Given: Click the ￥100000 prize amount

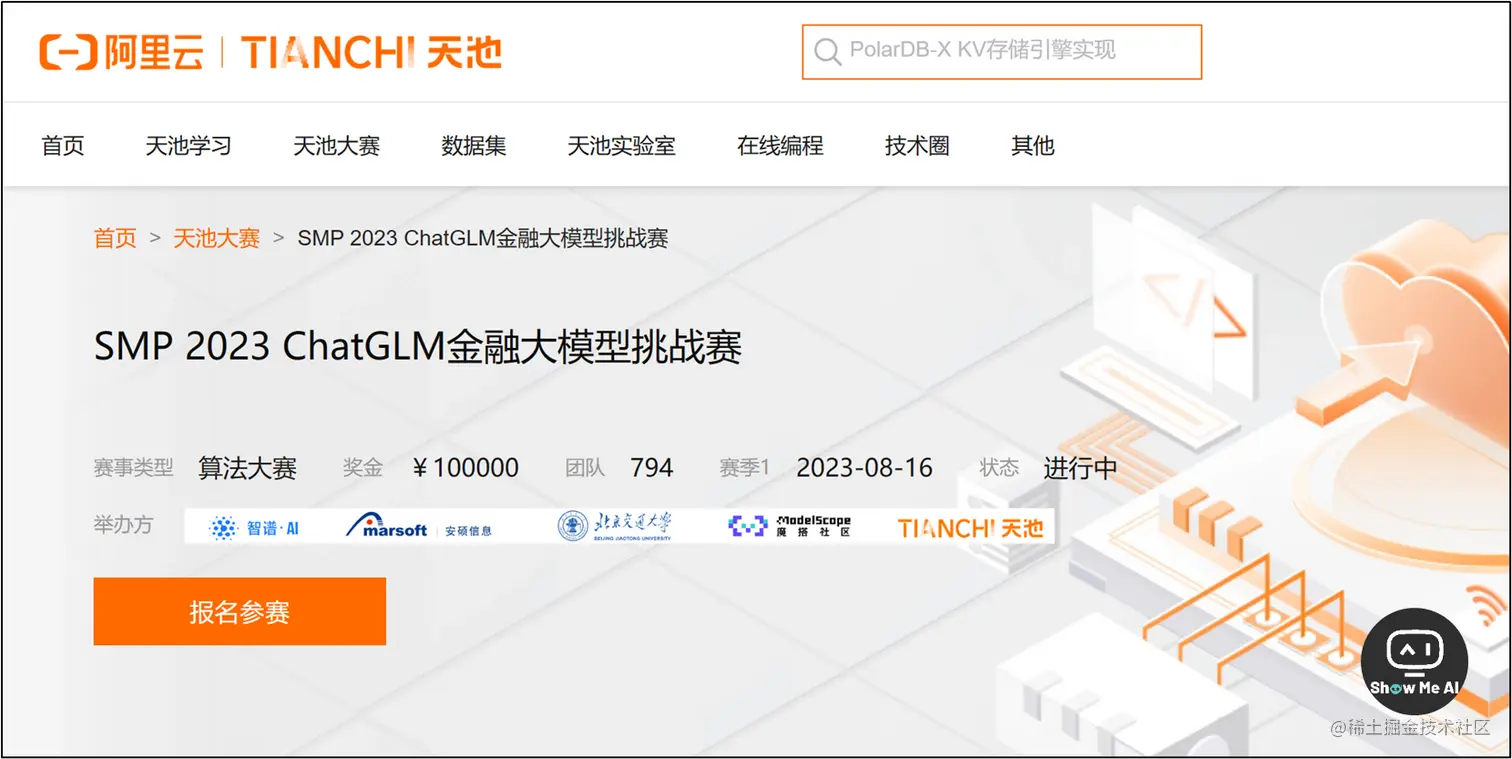Looking at the screenshot, I should click(465, 468).
